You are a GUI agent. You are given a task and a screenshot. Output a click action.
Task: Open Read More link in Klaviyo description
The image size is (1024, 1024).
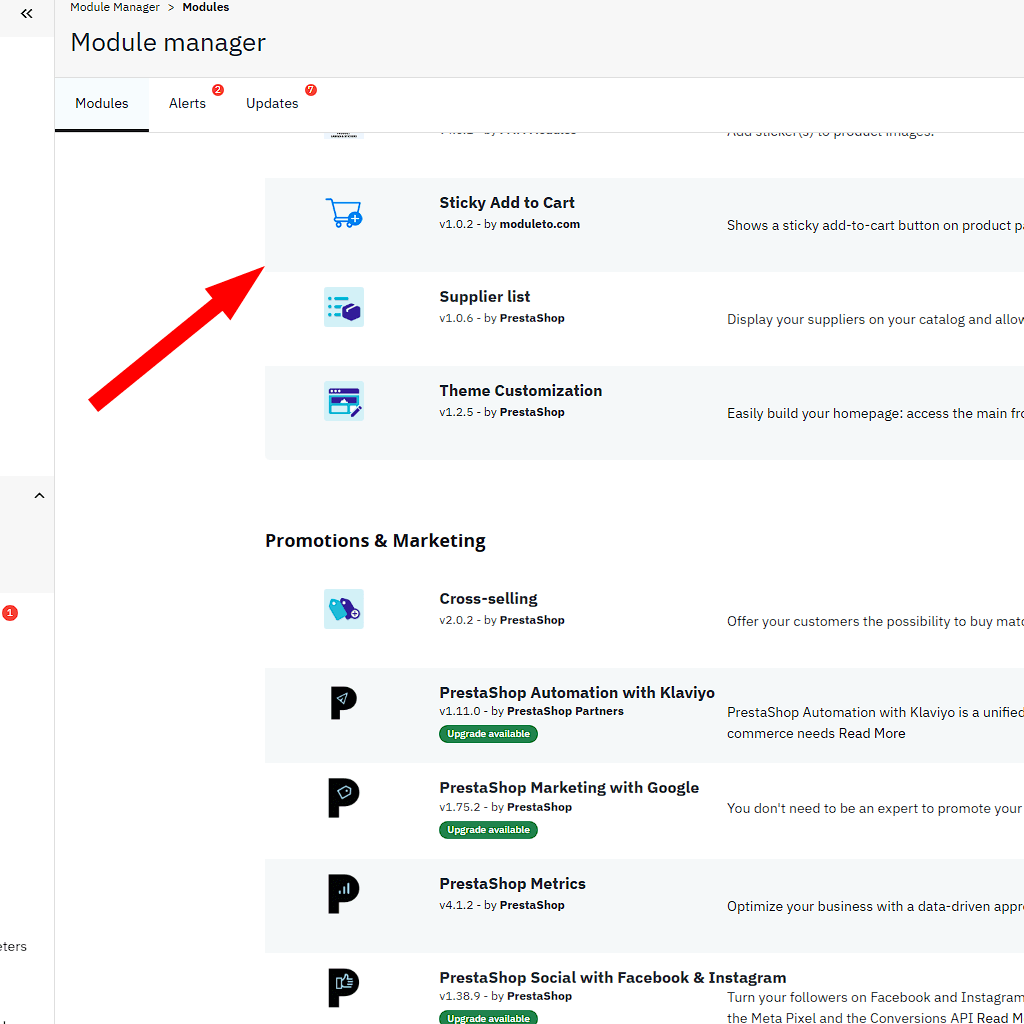872,733
